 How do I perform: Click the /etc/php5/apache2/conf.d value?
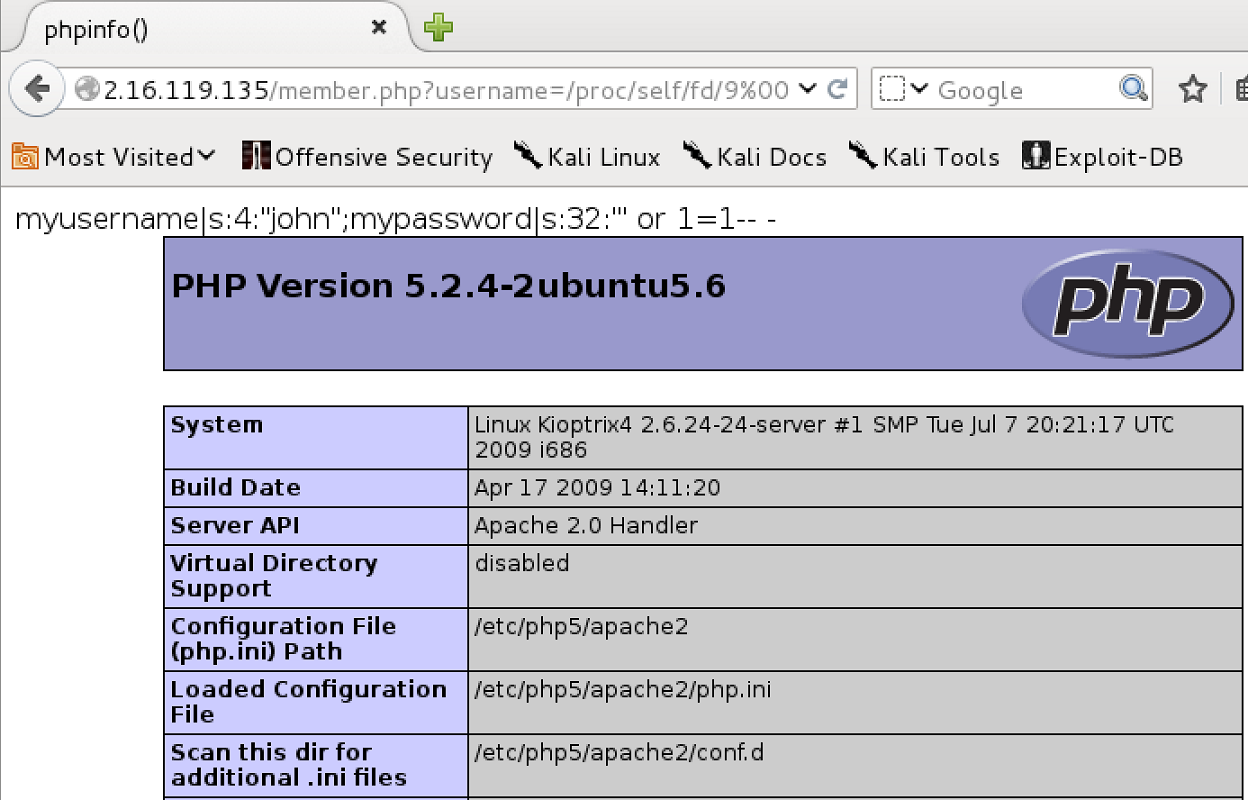tap(619, 753)
